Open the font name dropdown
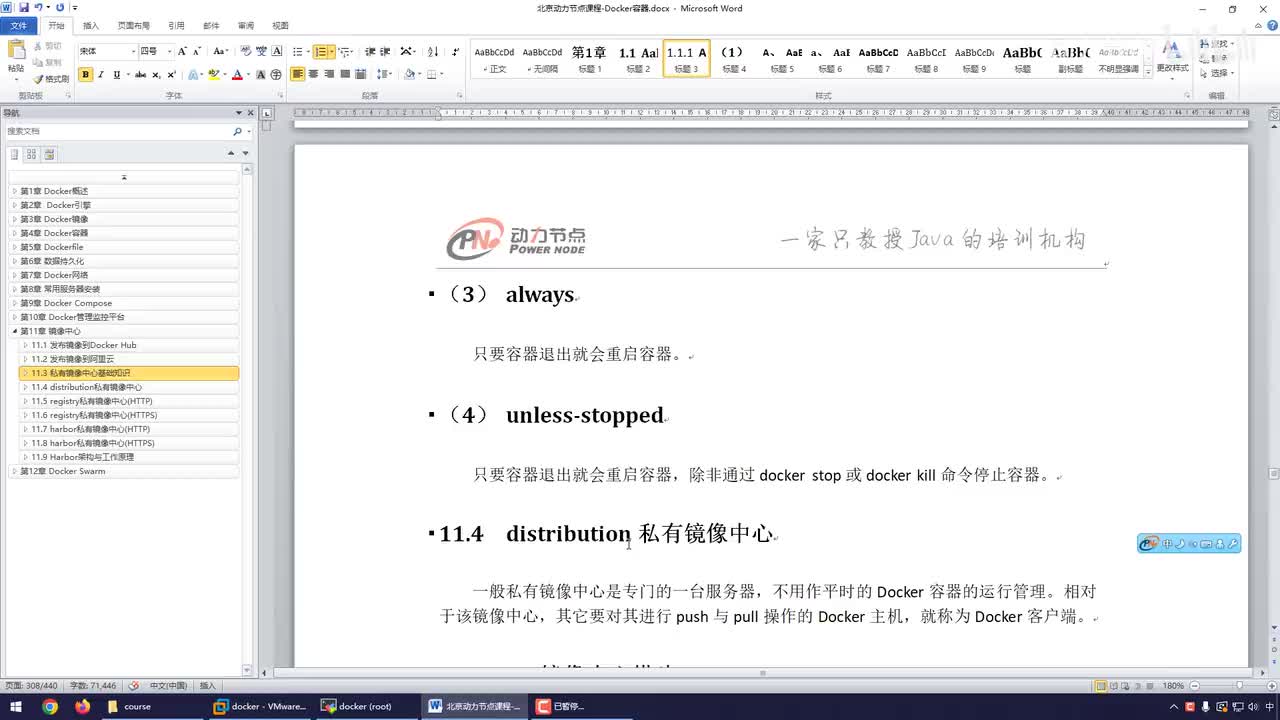1280x720 pixels. click(x=133, y=51)
